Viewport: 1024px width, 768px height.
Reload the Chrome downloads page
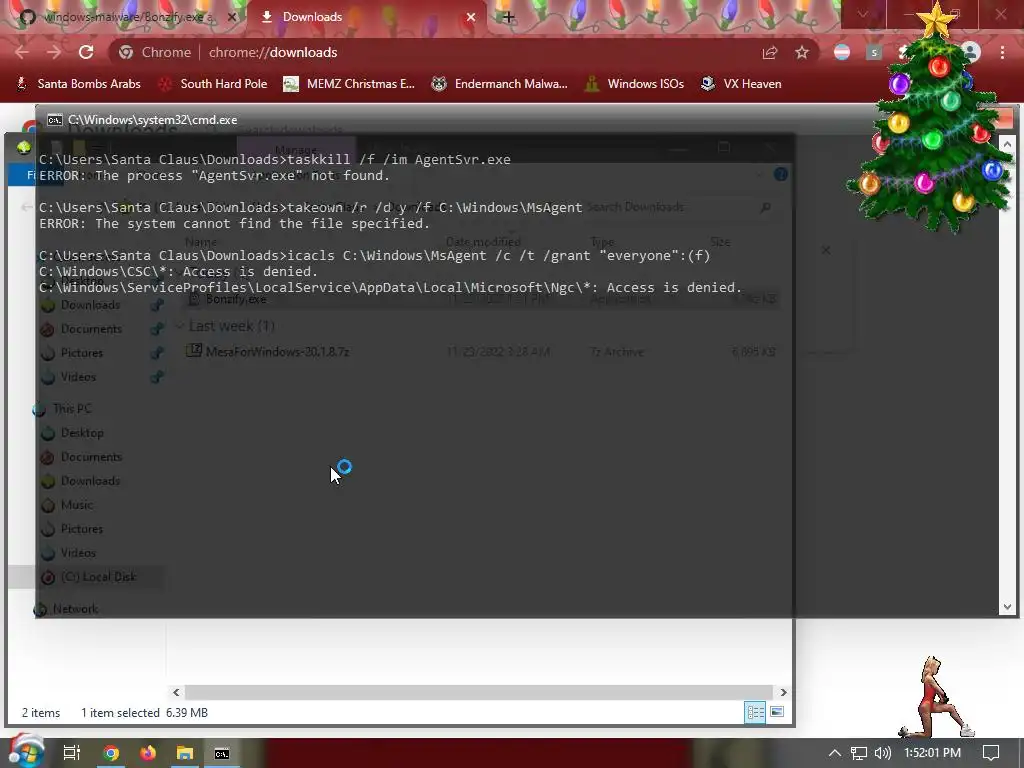pyautogui.click(x=86, y=52)
